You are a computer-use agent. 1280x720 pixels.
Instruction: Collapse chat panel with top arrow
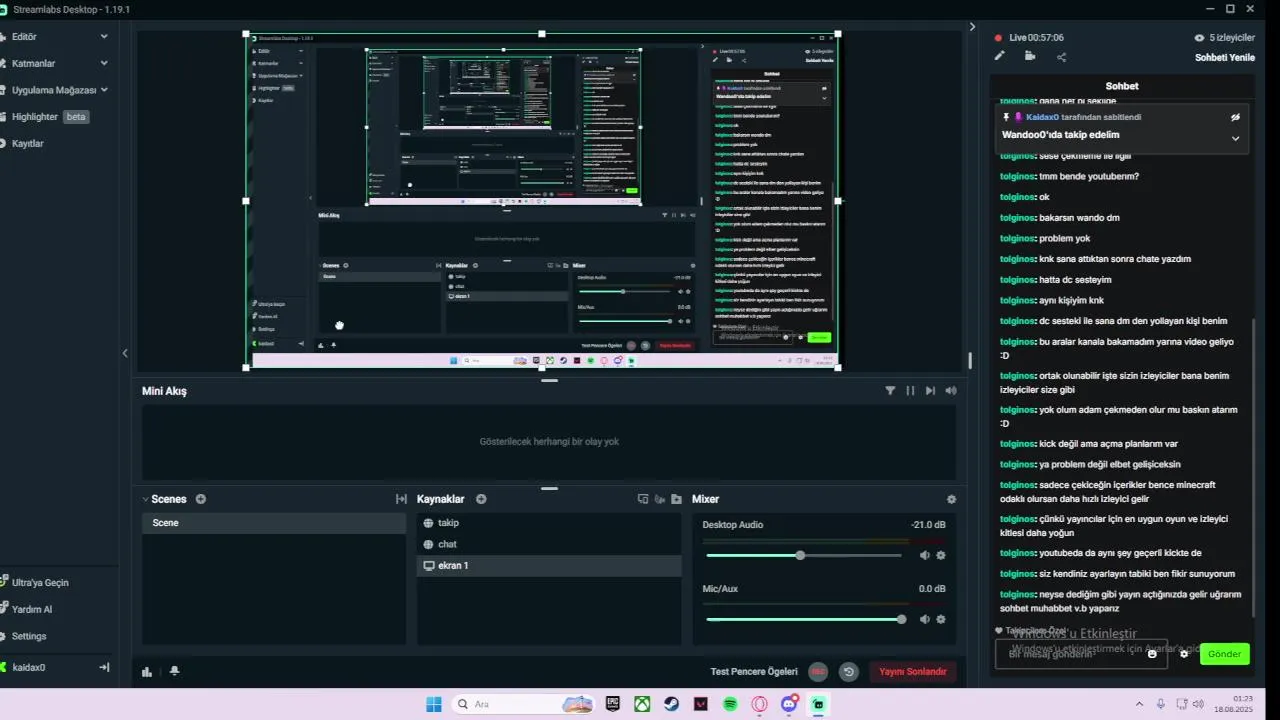point(972,27)
